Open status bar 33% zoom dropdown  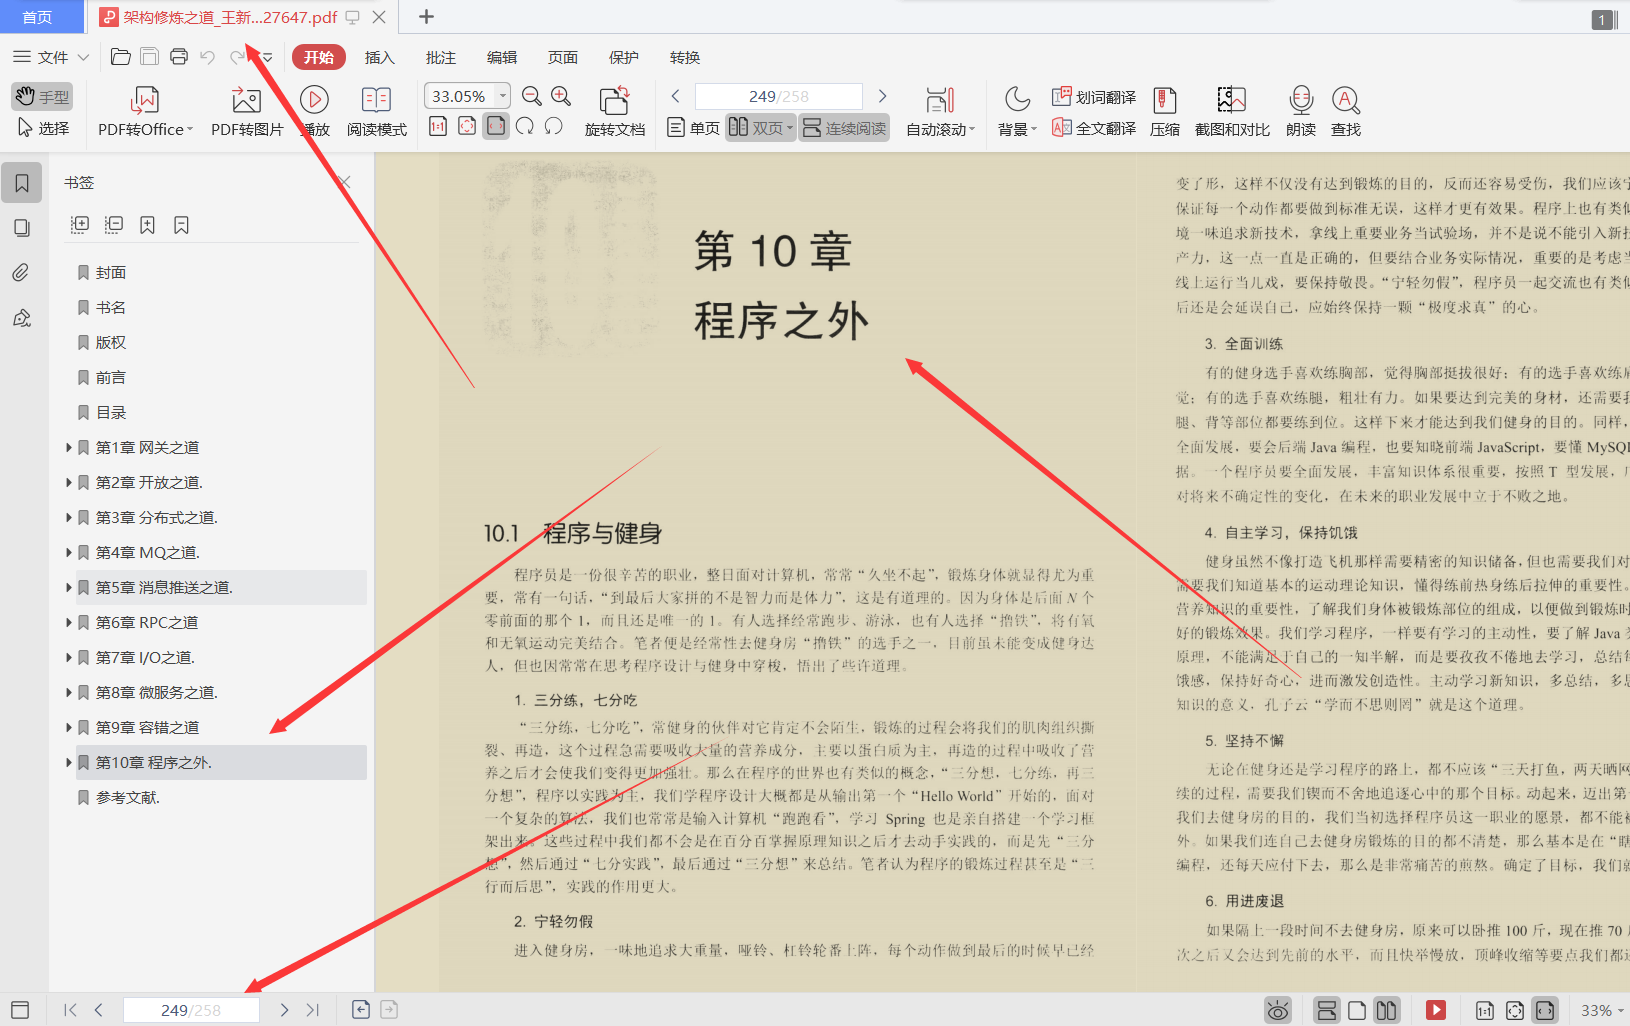click(x=1601, y=1010)
